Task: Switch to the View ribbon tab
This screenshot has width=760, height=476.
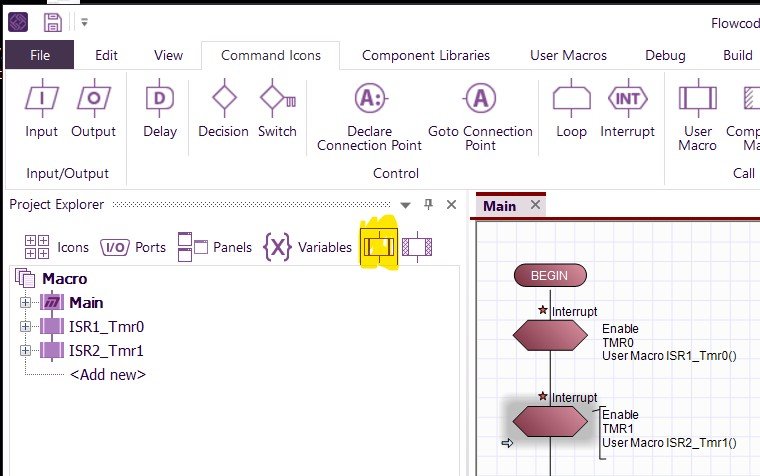Action: 168,55
